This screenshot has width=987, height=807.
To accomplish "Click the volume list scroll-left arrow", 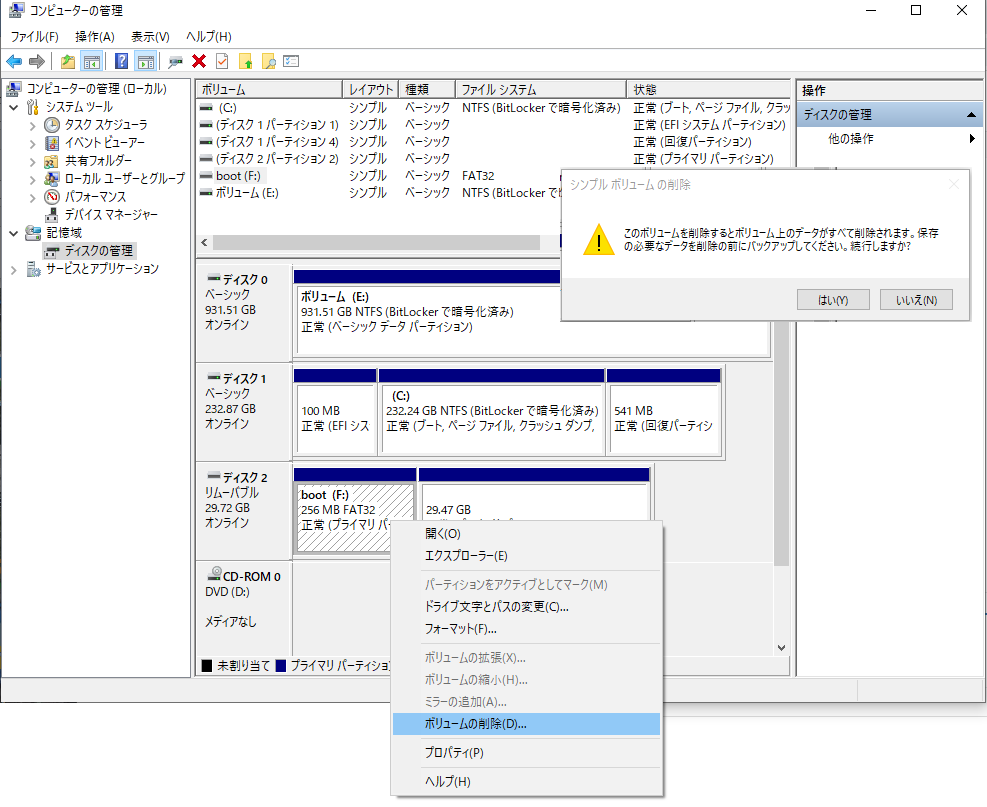I will pos(205,243).
